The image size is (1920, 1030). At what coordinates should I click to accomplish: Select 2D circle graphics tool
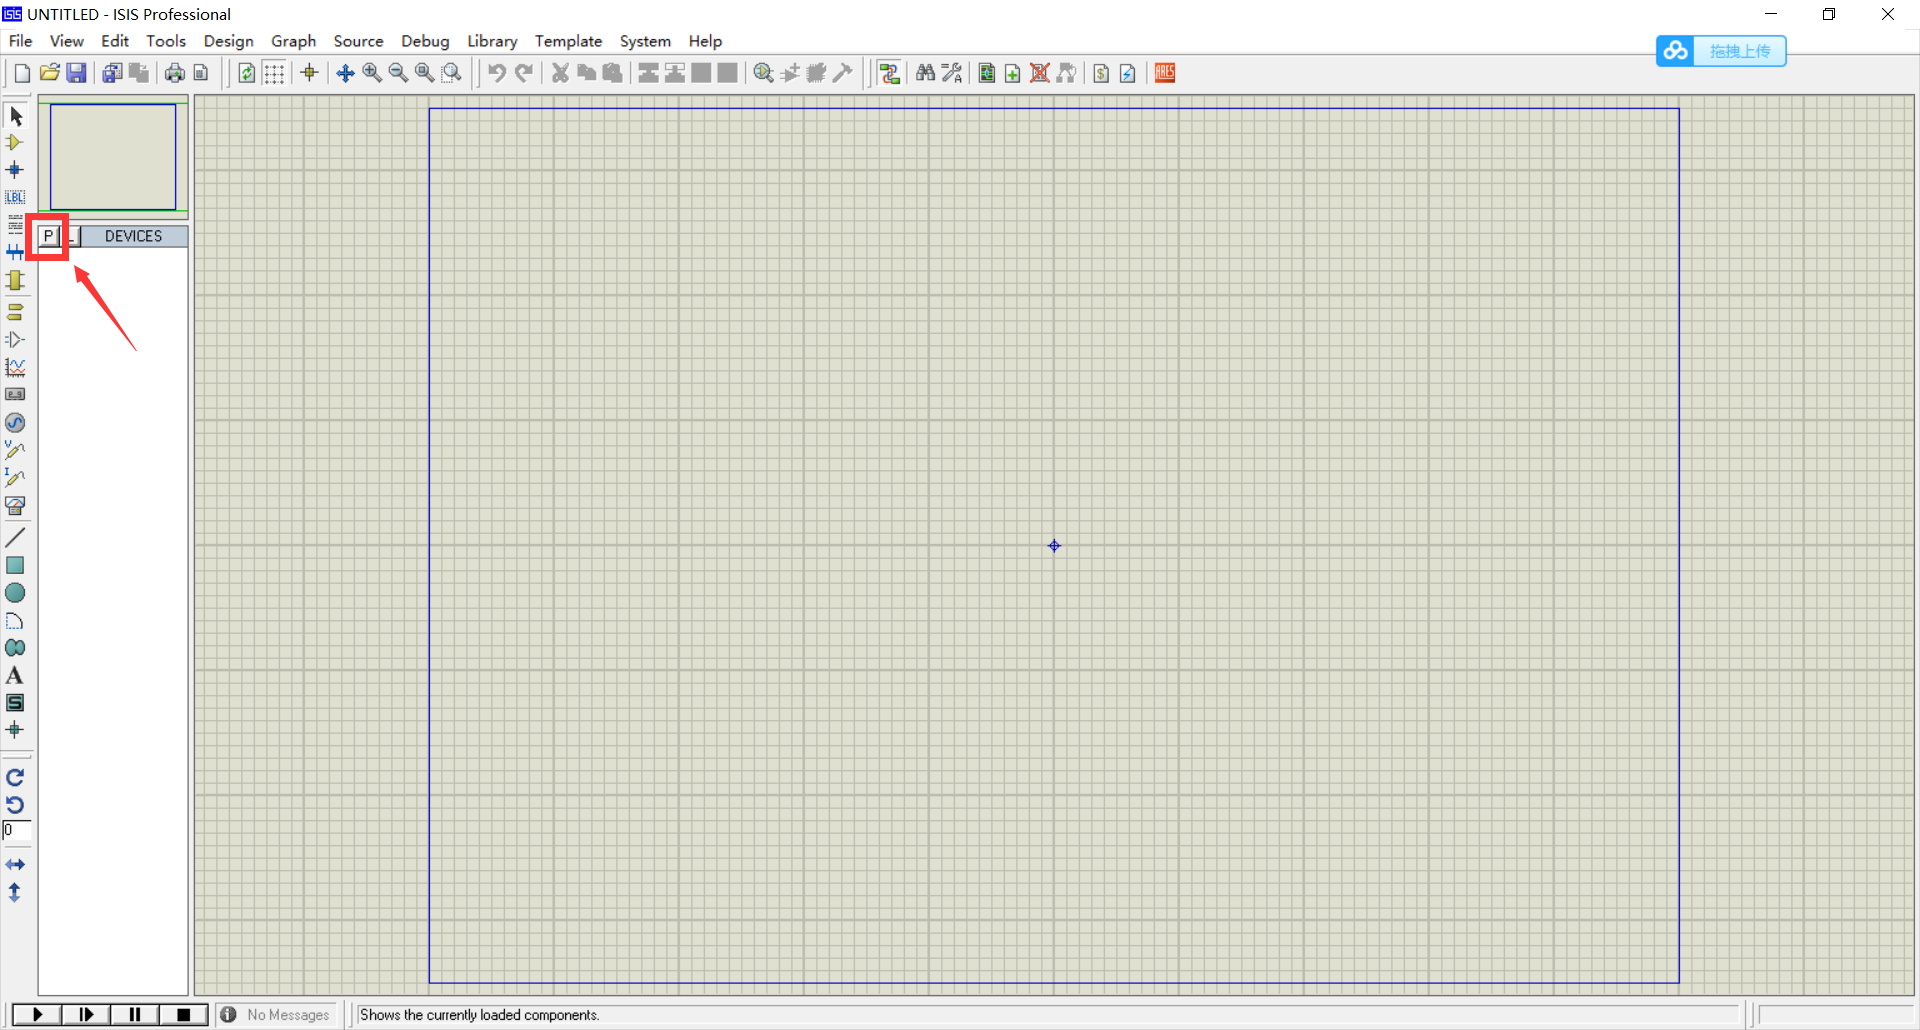tap(15, 593)
